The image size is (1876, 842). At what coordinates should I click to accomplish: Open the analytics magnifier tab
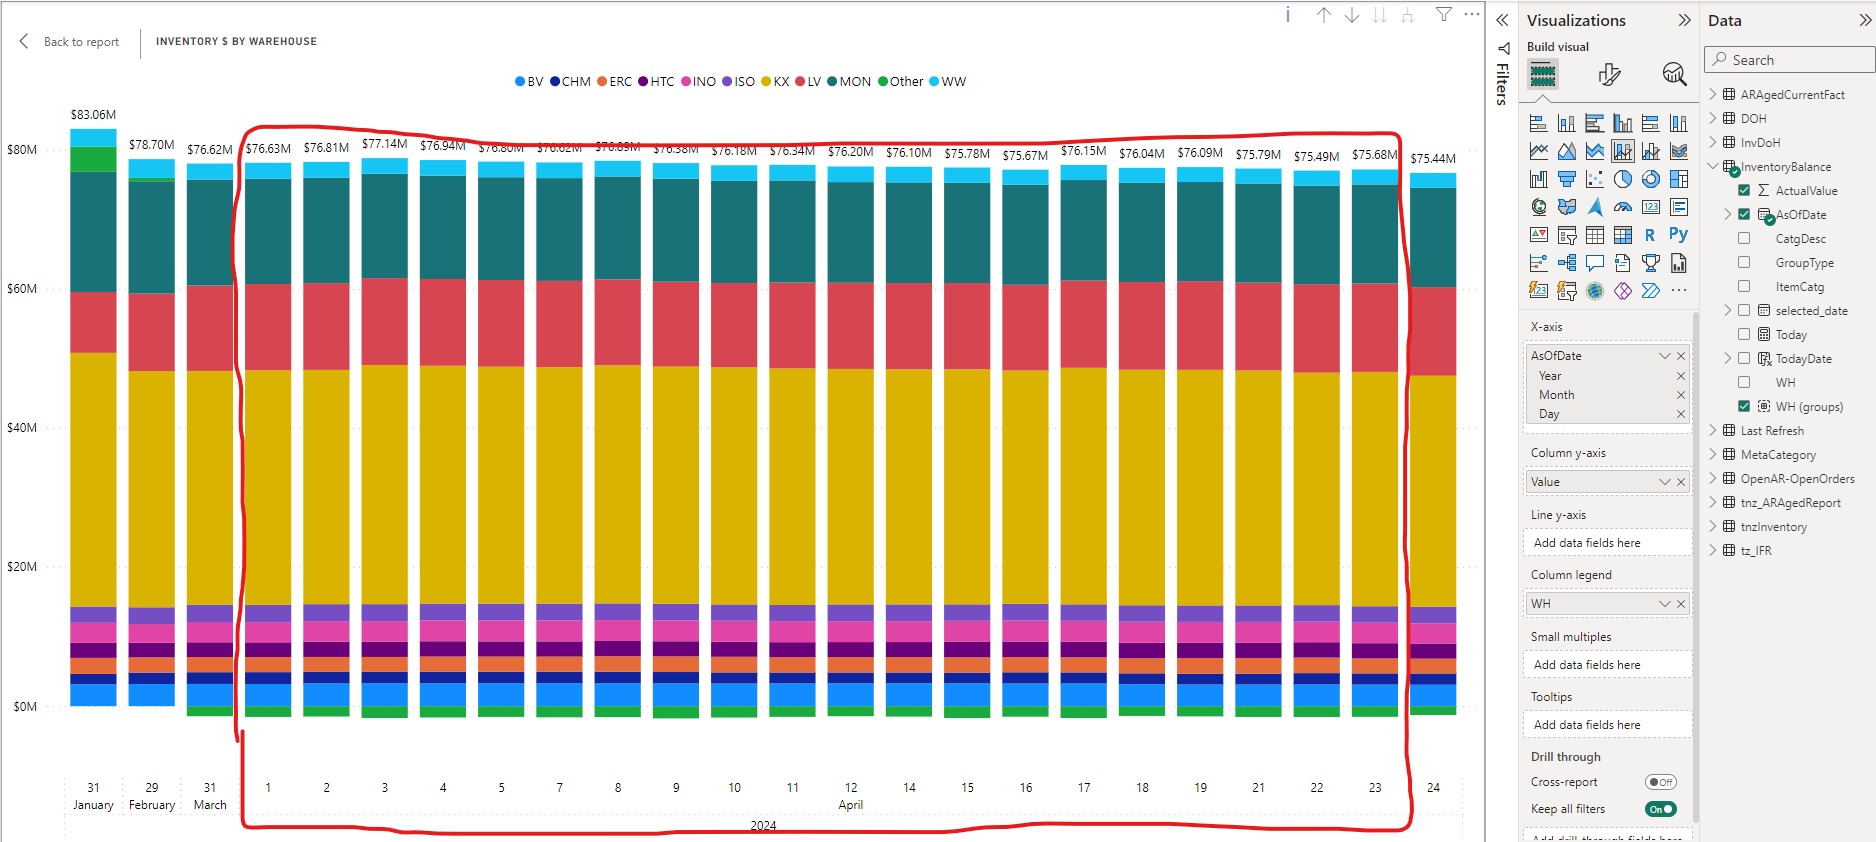pos(1674,74)
